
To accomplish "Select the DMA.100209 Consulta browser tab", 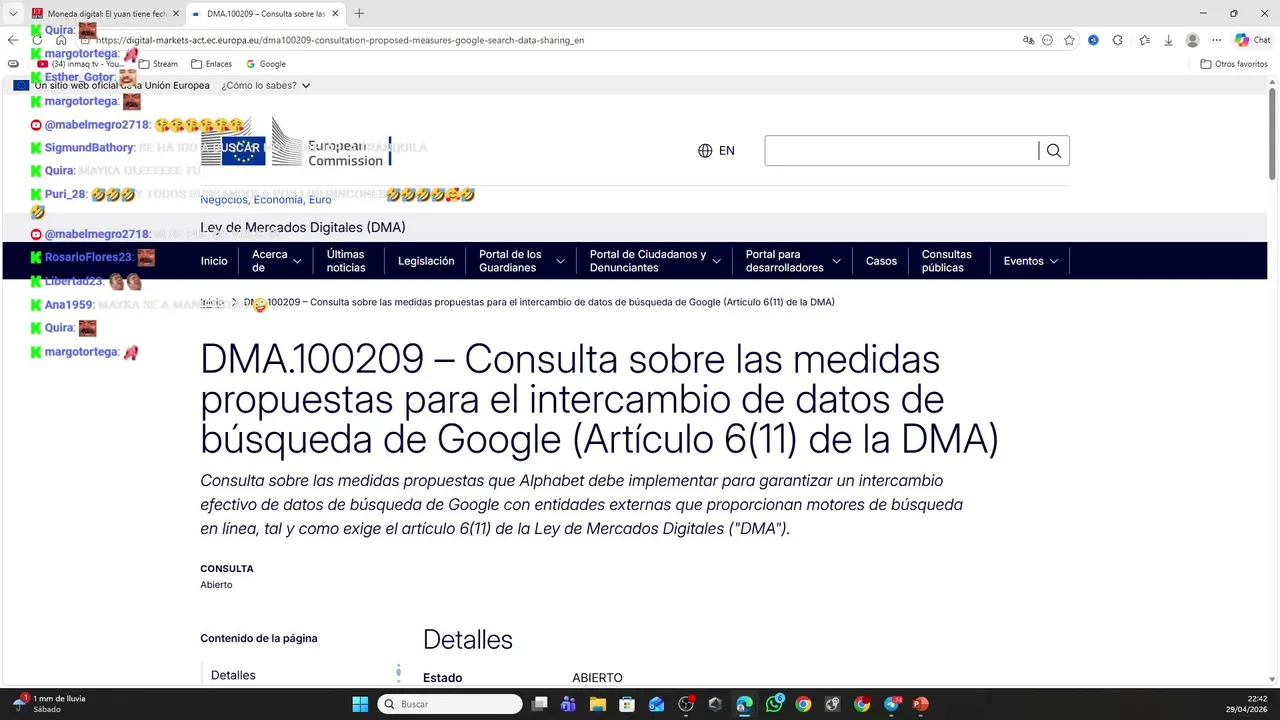I will point(265,14).
